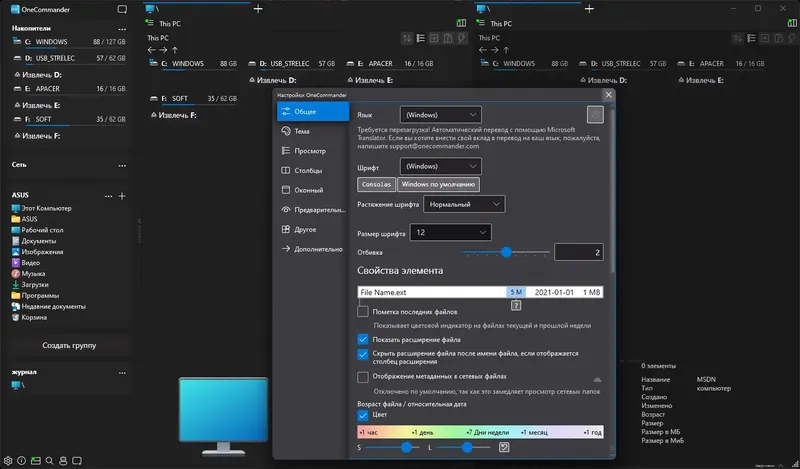
Task: Click Извлечь D: eject icon in sidebar
Action: (x=17, y=74)
